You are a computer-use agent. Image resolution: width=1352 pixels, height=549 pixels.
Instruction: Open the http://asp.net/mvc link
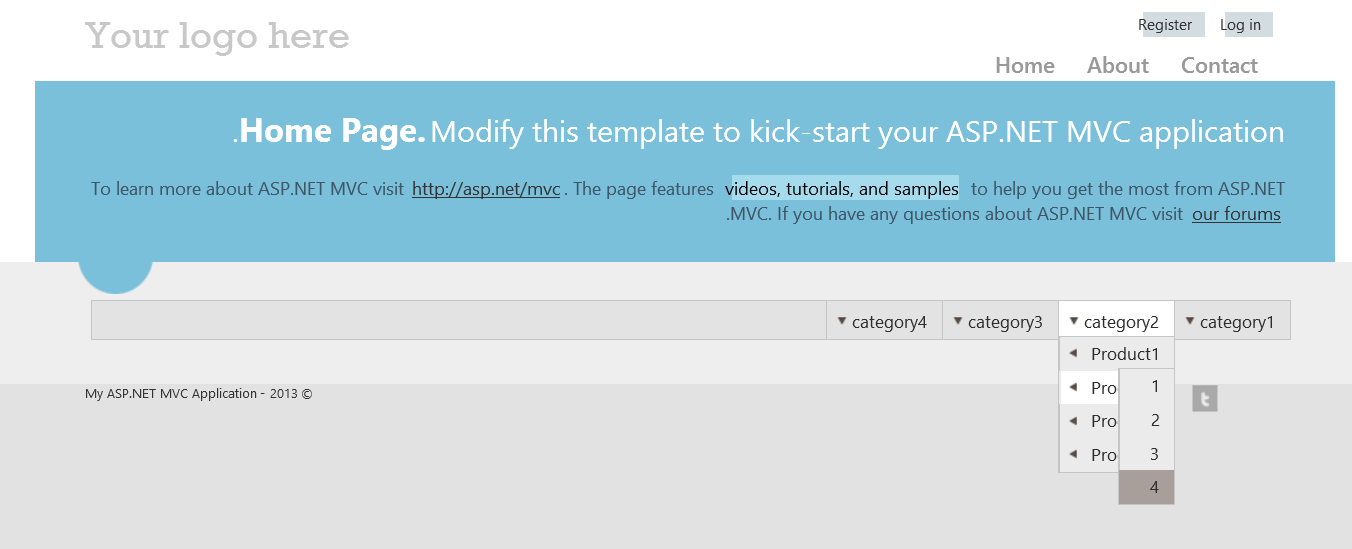(486, 189)
